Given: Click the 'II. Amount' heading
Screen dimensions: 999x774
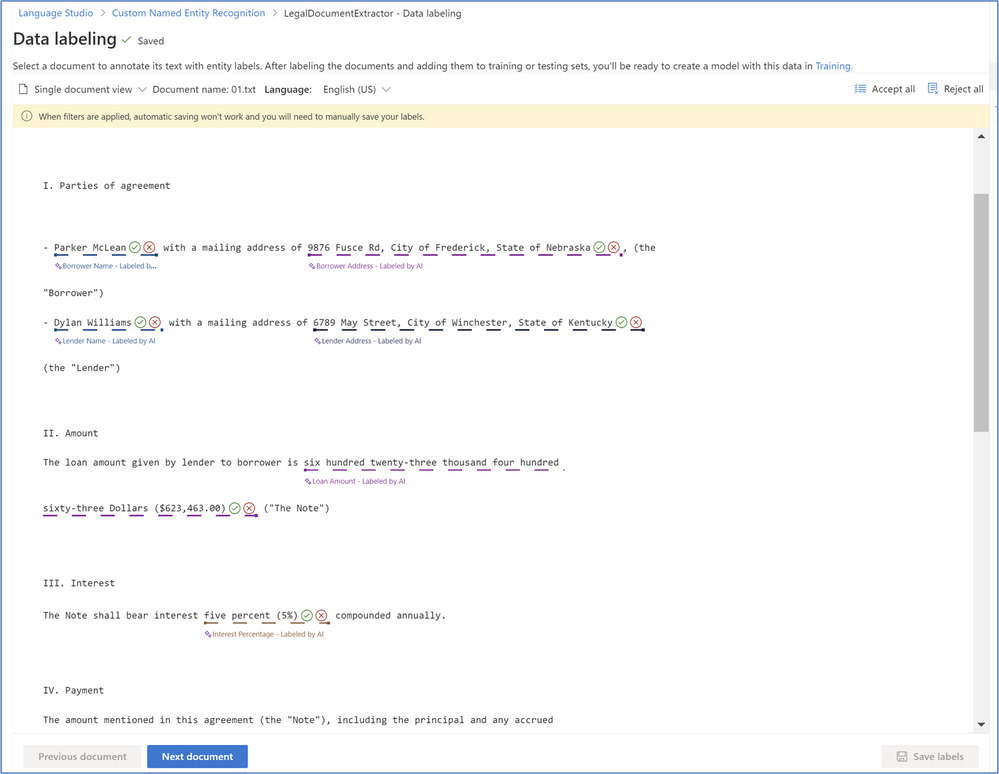Looking at the screenshot, I should tap(71, 433).
